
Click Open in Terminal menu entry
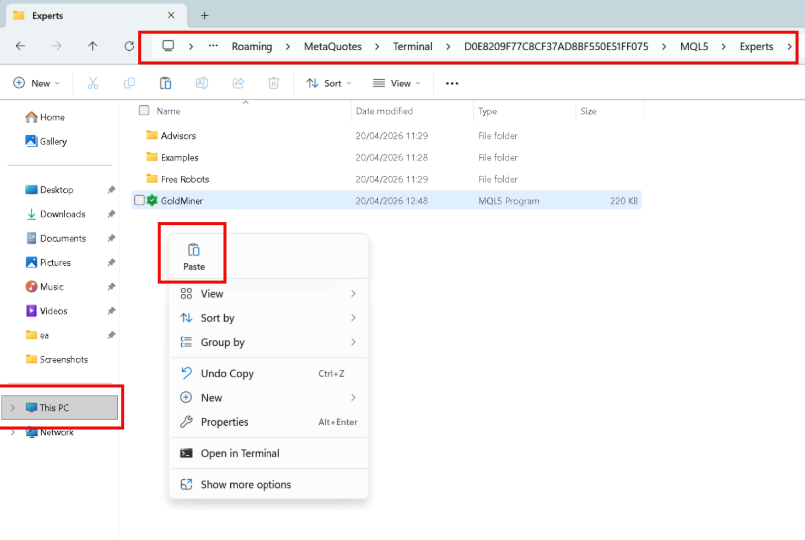(240, 453)
